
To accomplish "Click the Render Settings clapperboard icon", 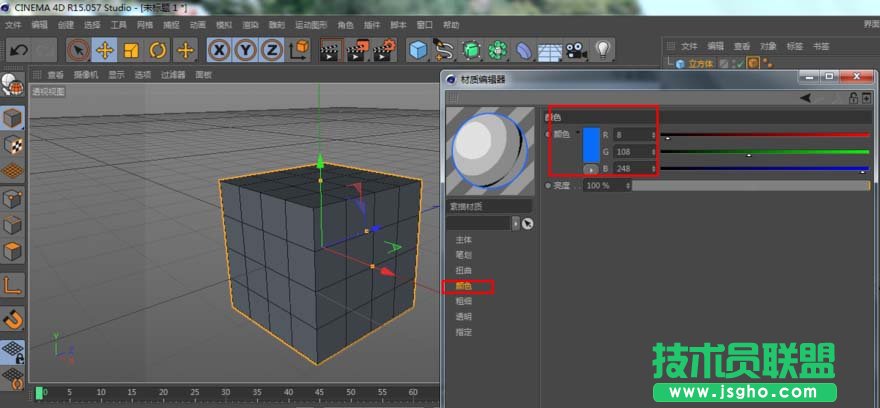I will (384, 50).
